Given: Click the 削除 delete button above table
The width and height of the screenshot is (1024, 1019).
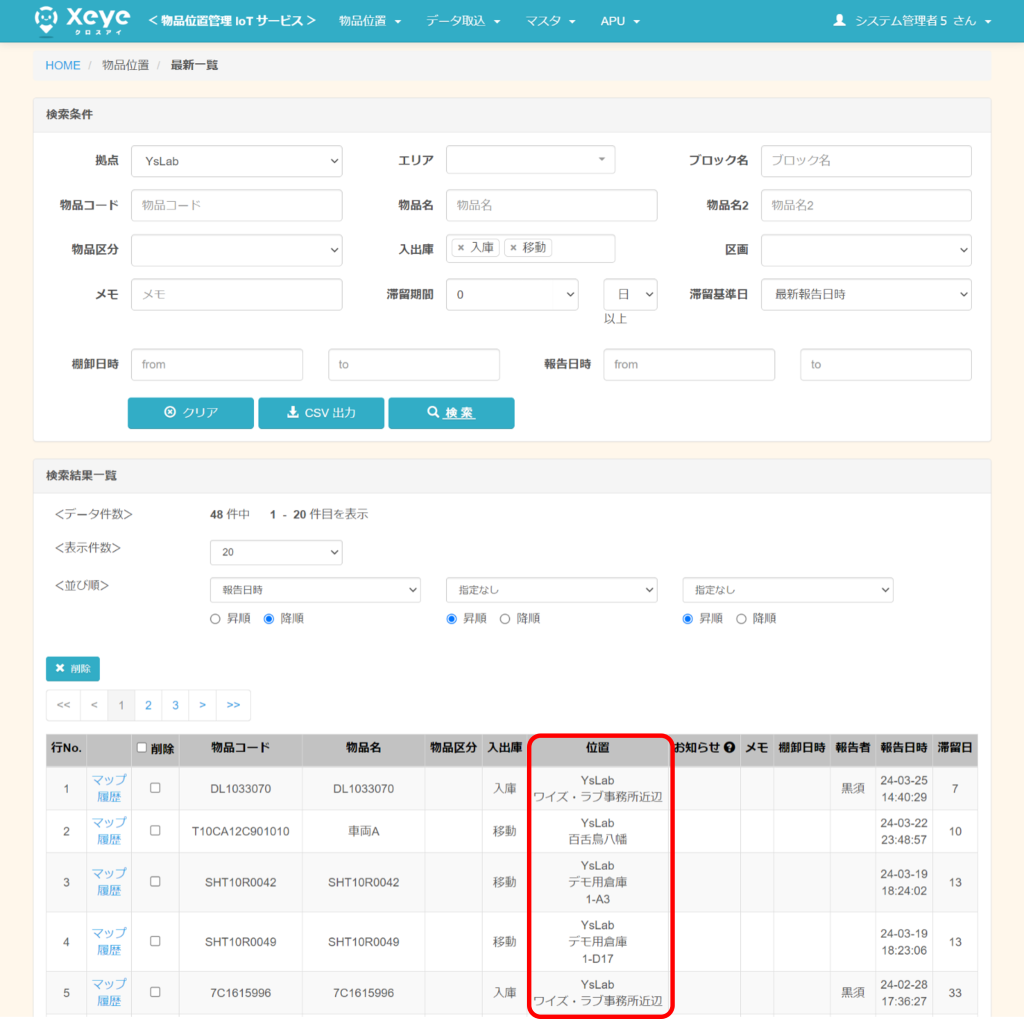Looking at the screenshot, I should [73, 668].
